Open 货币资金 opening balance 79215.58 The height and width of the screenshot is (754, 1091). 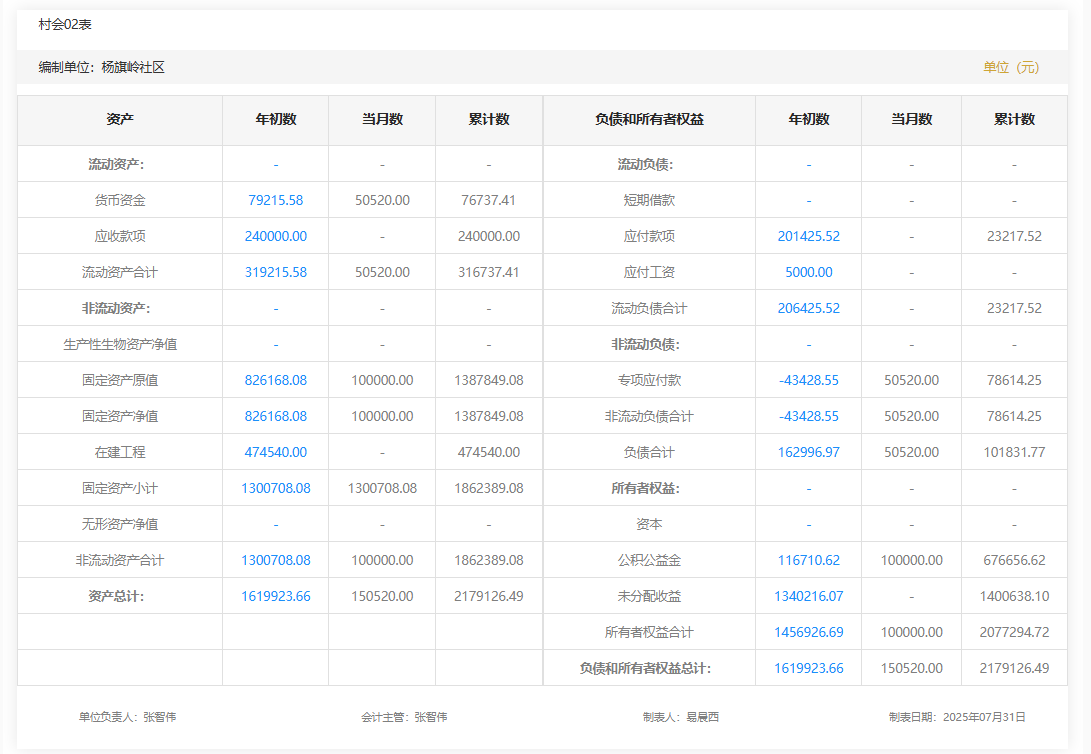(275, 200)
